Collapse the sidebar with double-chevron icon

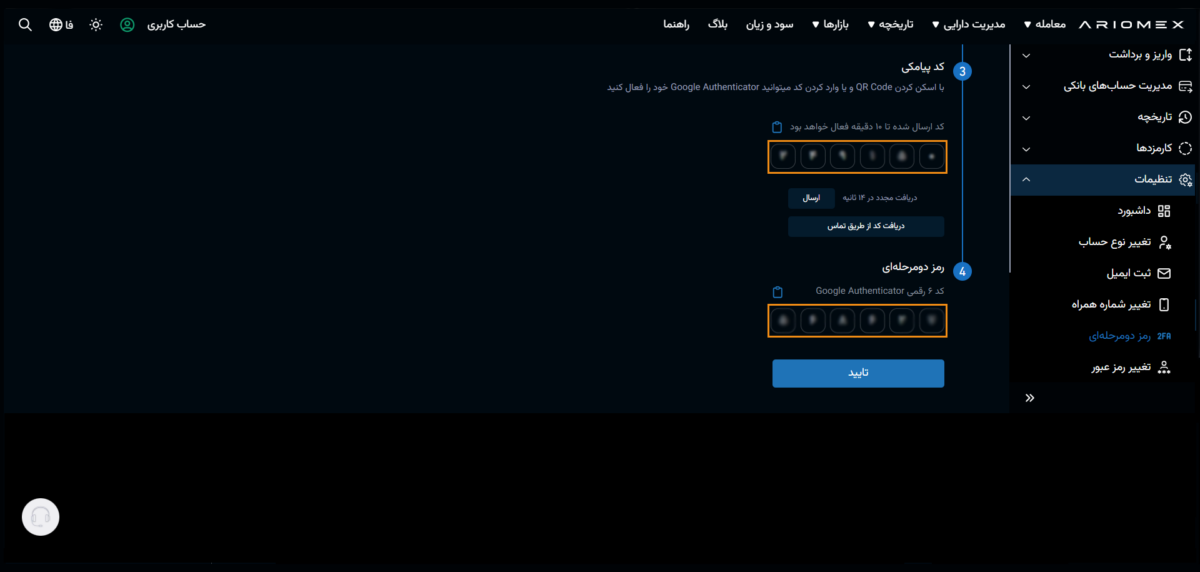pyautogui.click(x=1030, y=398)
